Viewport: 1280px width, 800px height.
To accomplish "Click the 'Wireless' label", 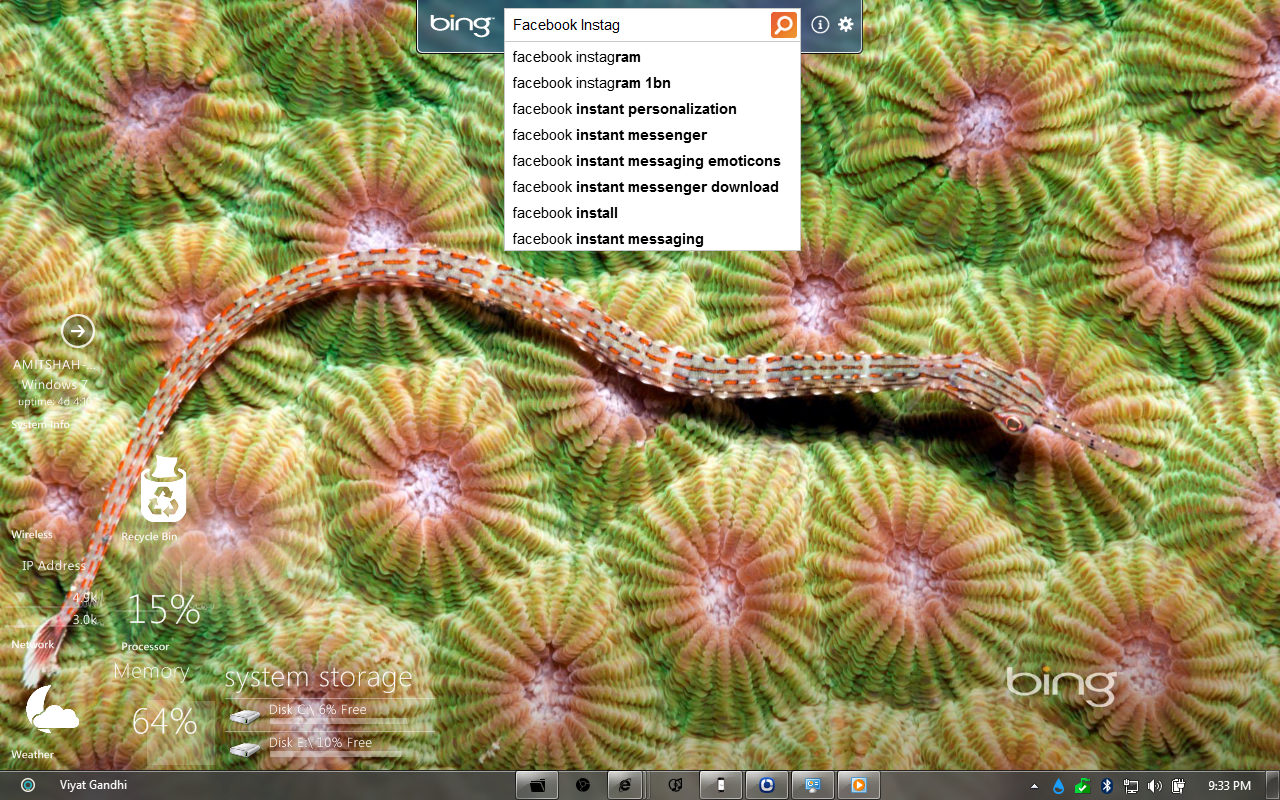I will click(x=32, y=534).
